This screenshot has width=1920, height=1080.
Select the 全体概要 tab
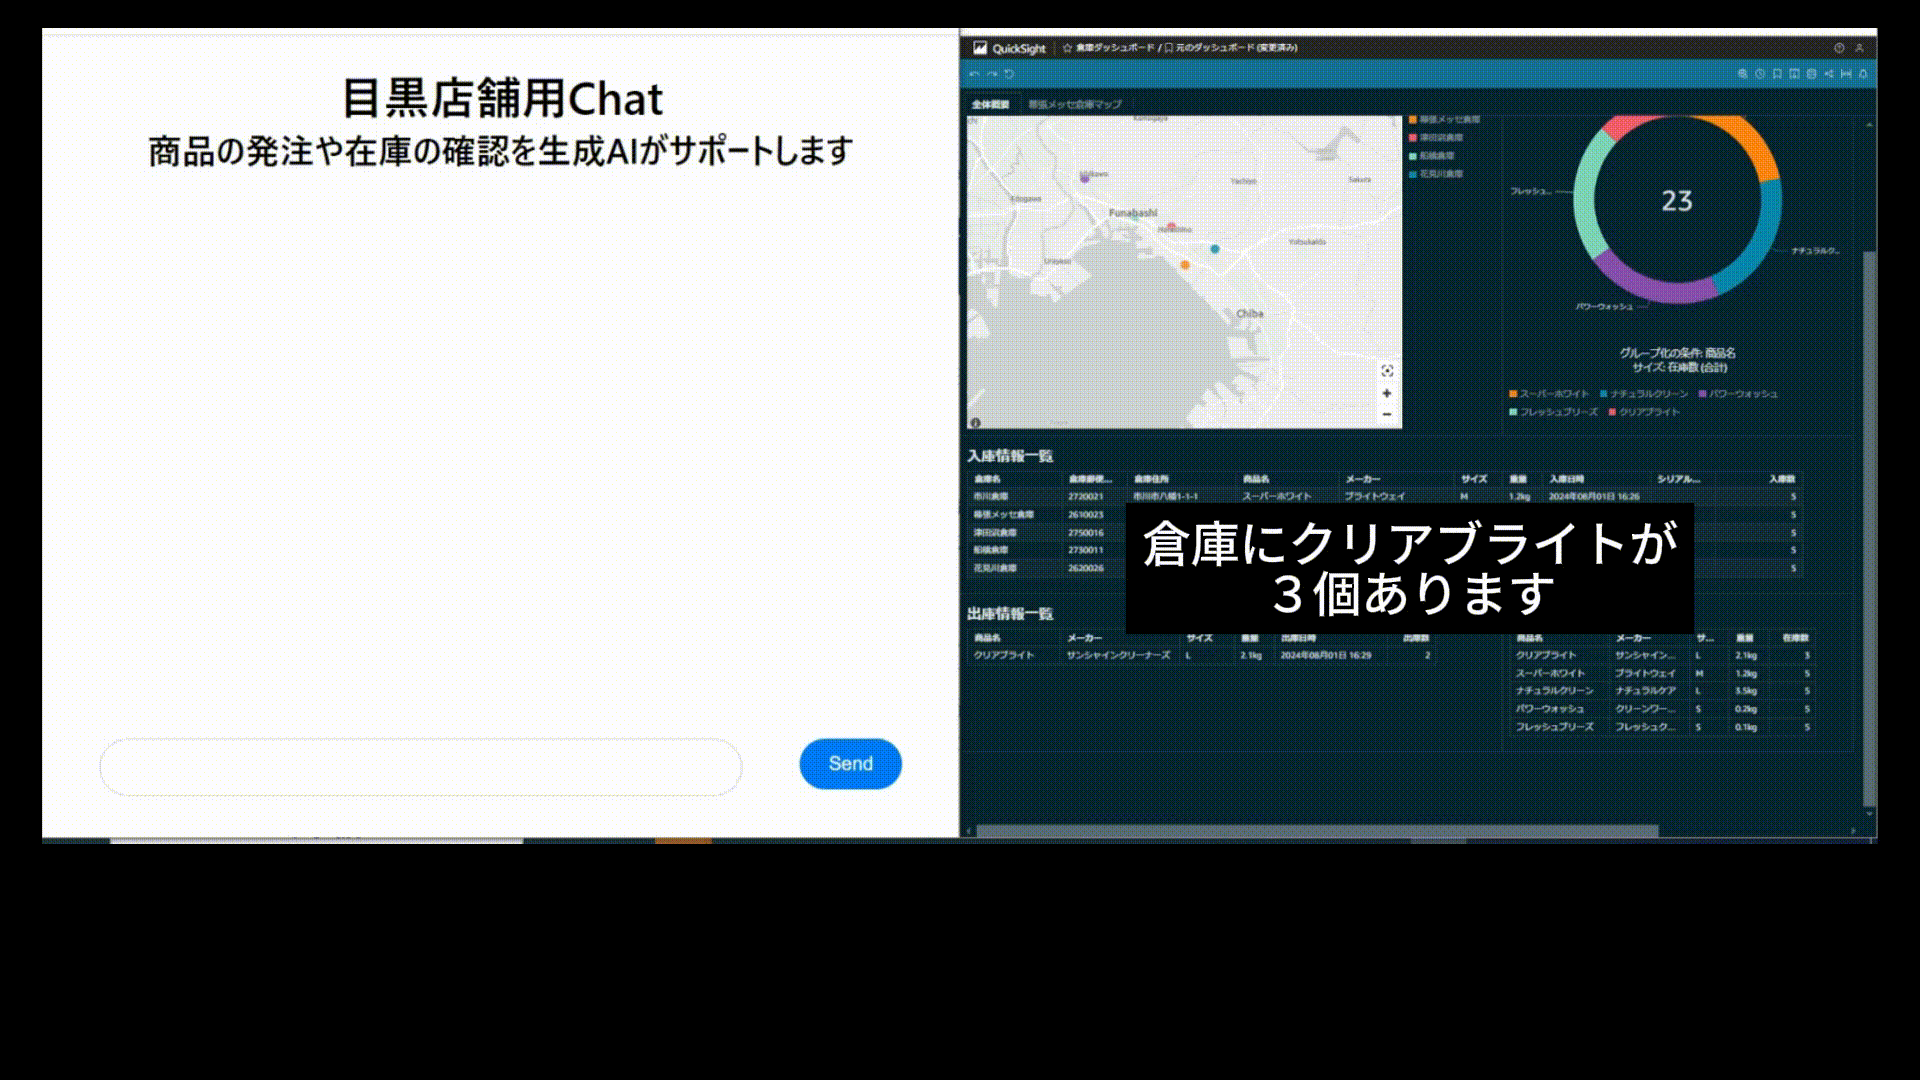coord(991,104)
